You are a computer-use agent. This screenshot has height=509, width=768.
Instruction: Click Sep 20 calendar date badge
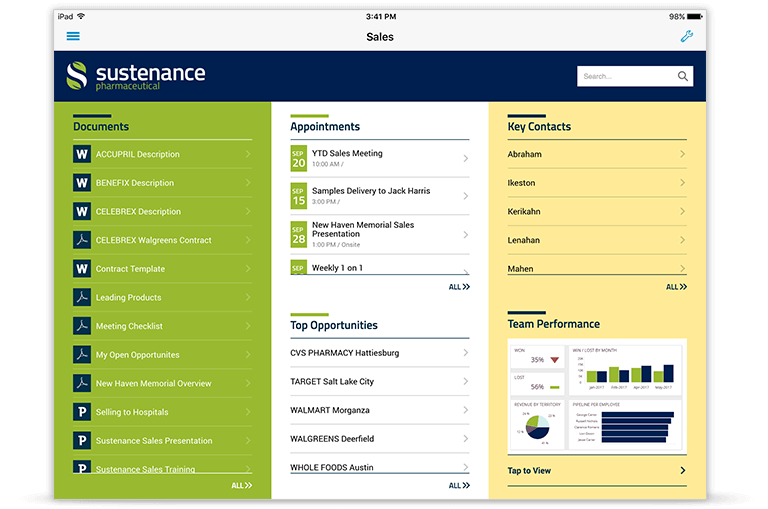click(299, 158)
